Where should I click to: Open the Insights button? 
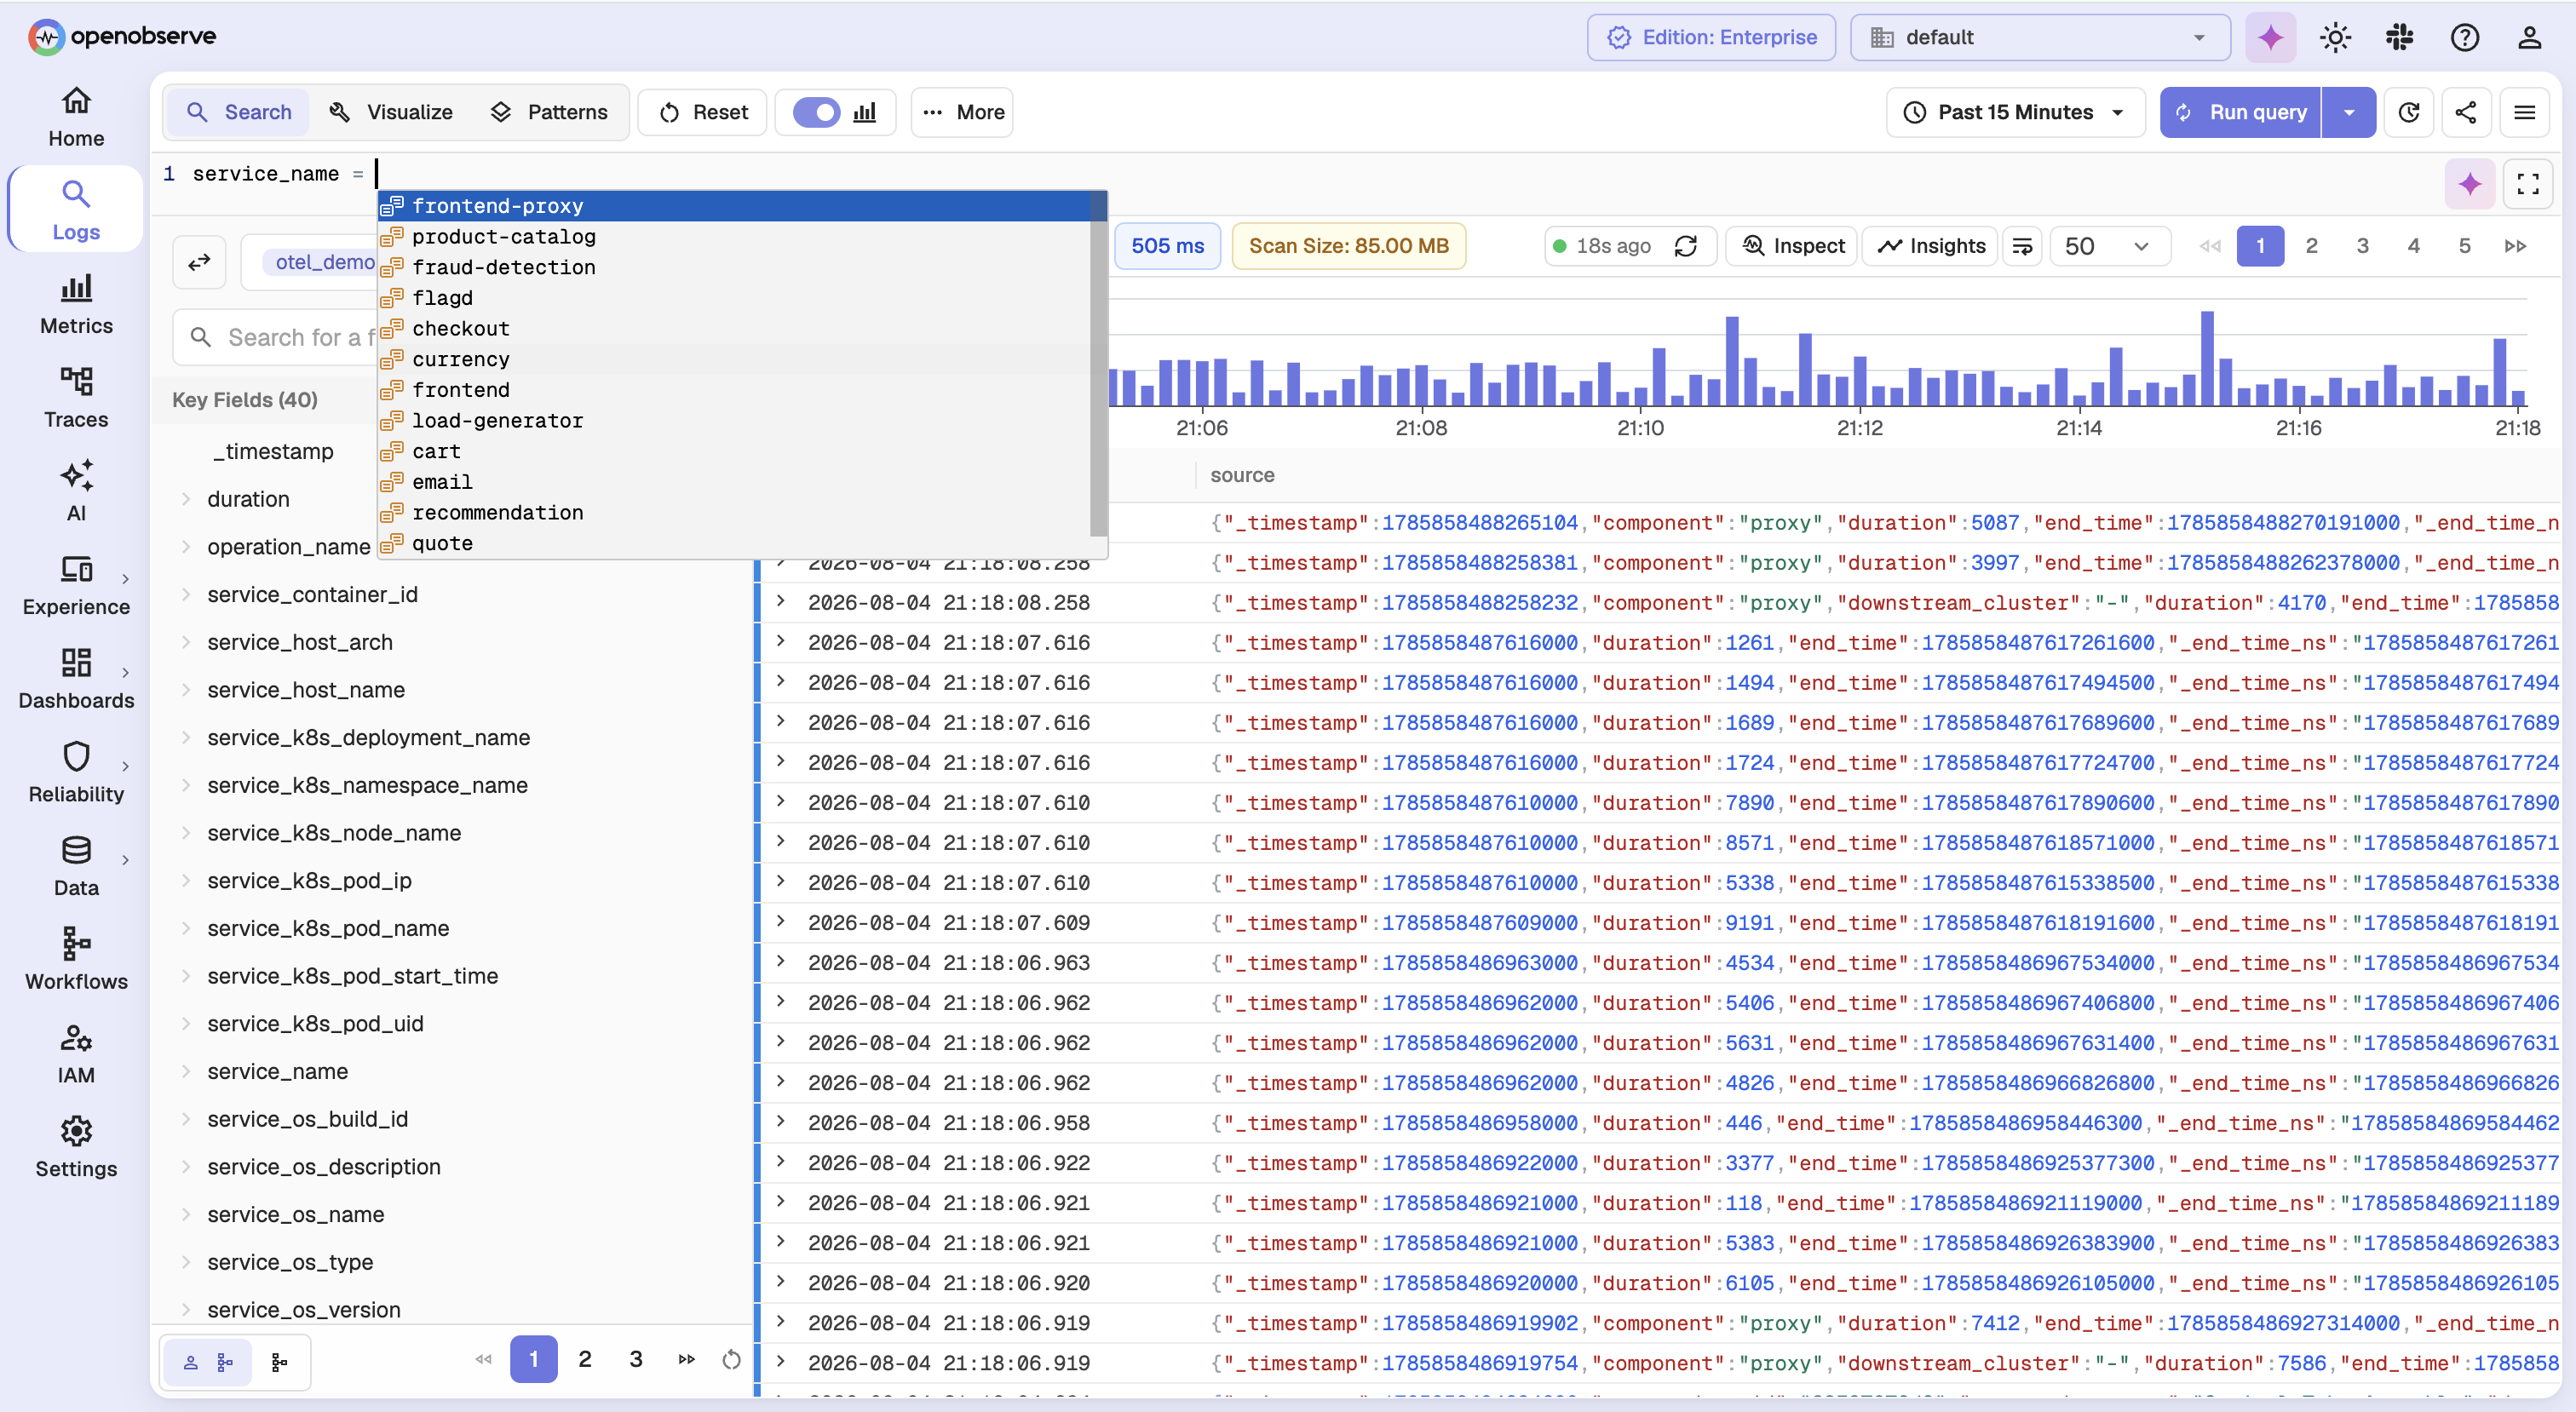1931,246
